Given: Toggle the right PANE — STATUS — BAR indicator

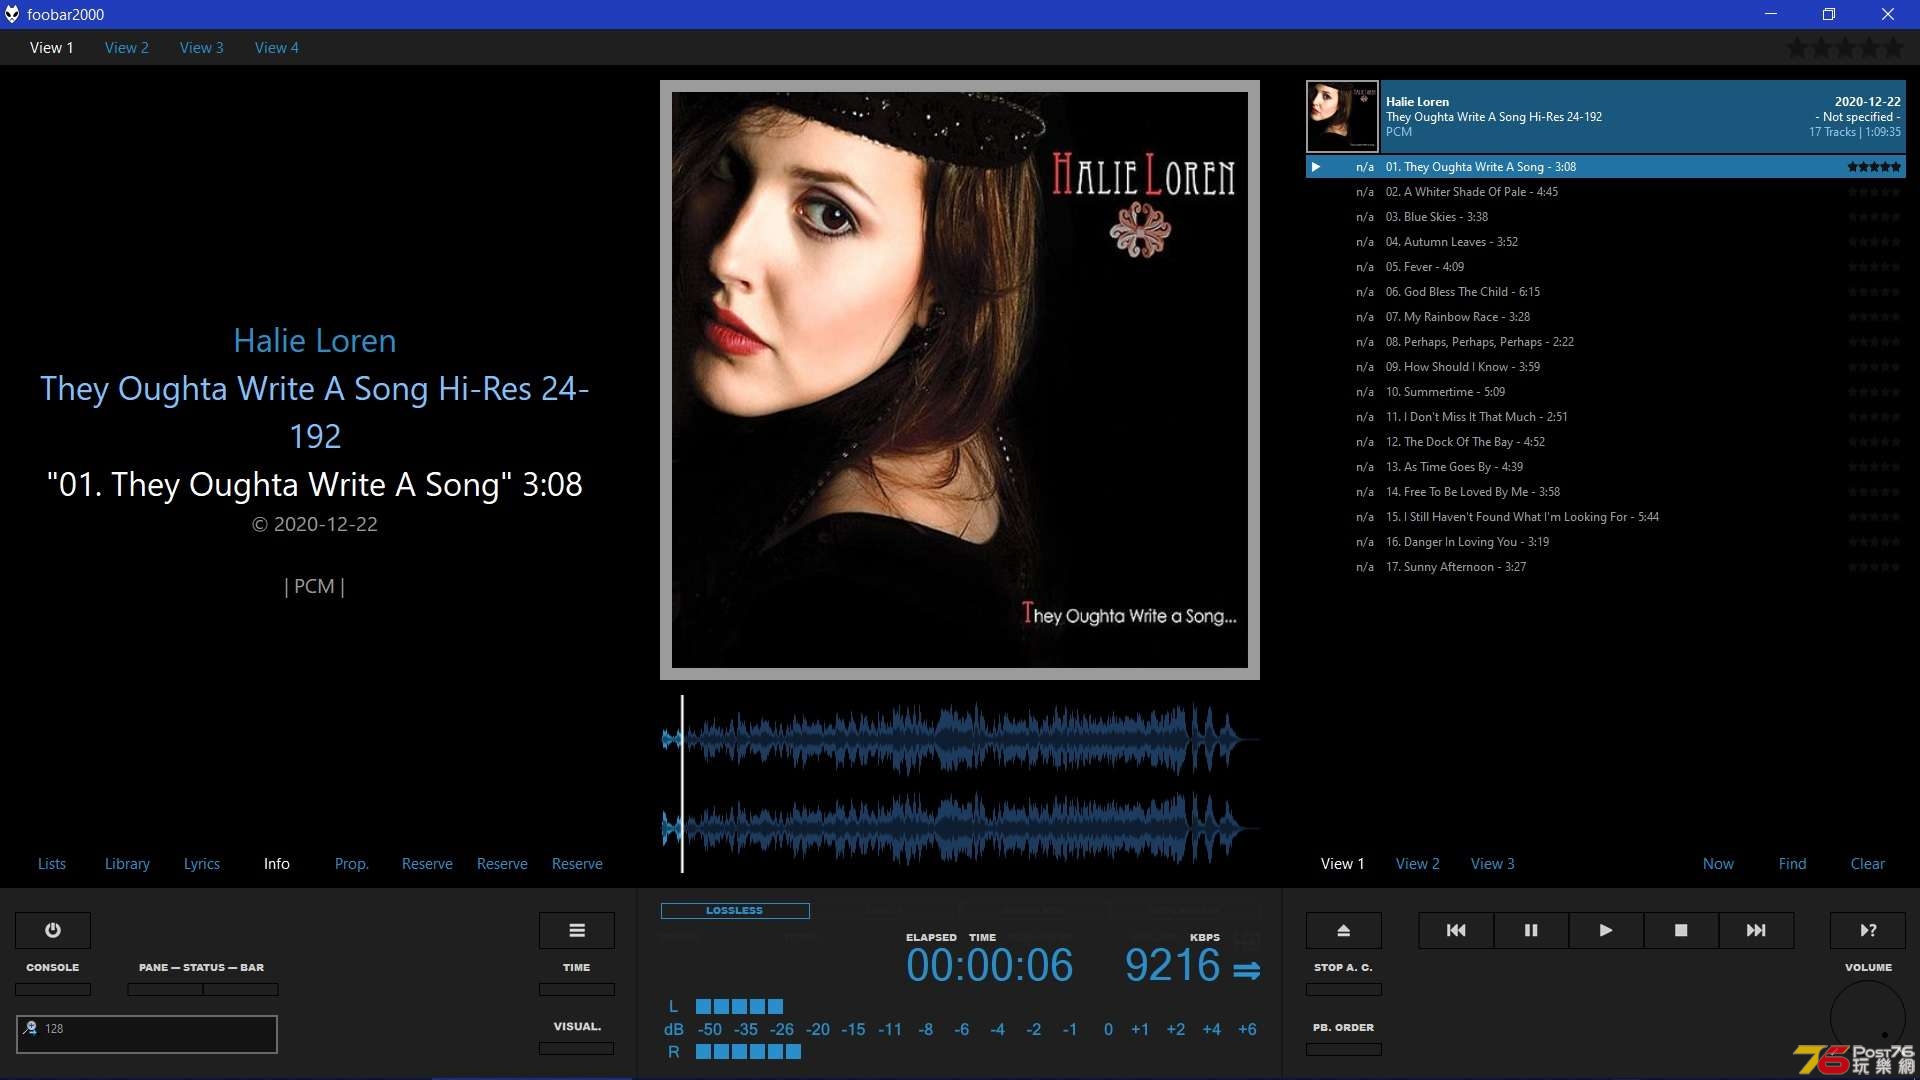Looking at the screenshot, I should tap(241, 989).
